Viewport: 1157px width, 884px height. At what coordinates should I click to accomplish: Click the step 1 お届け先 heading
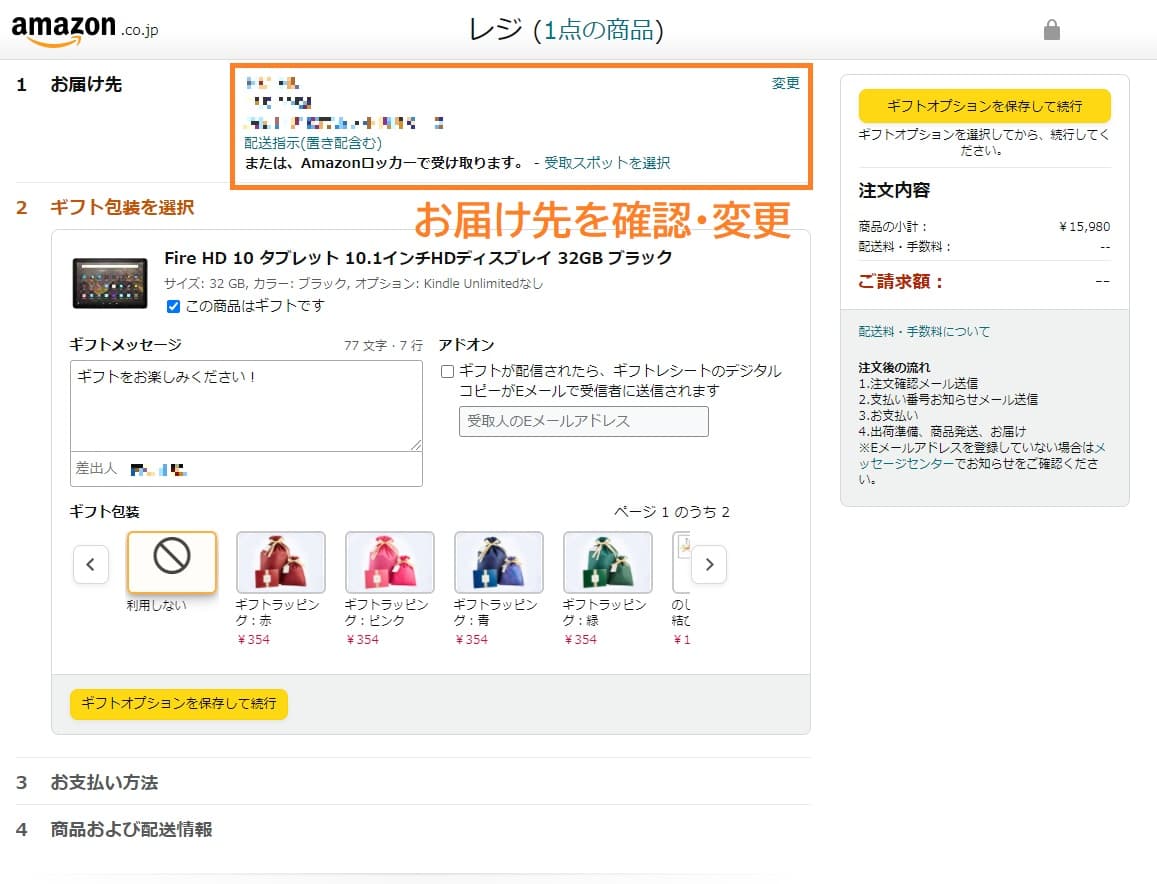point(86,85)
